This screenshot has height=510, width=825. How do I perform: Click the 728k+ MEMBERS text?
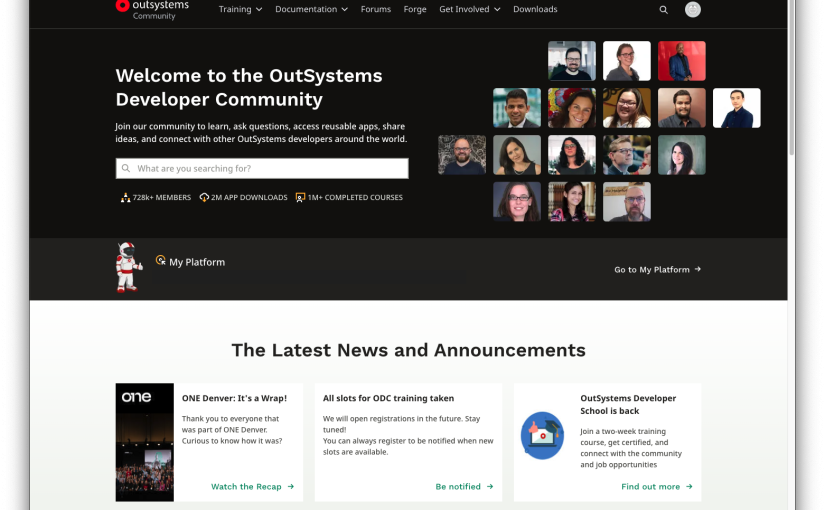tap(162, 197)
